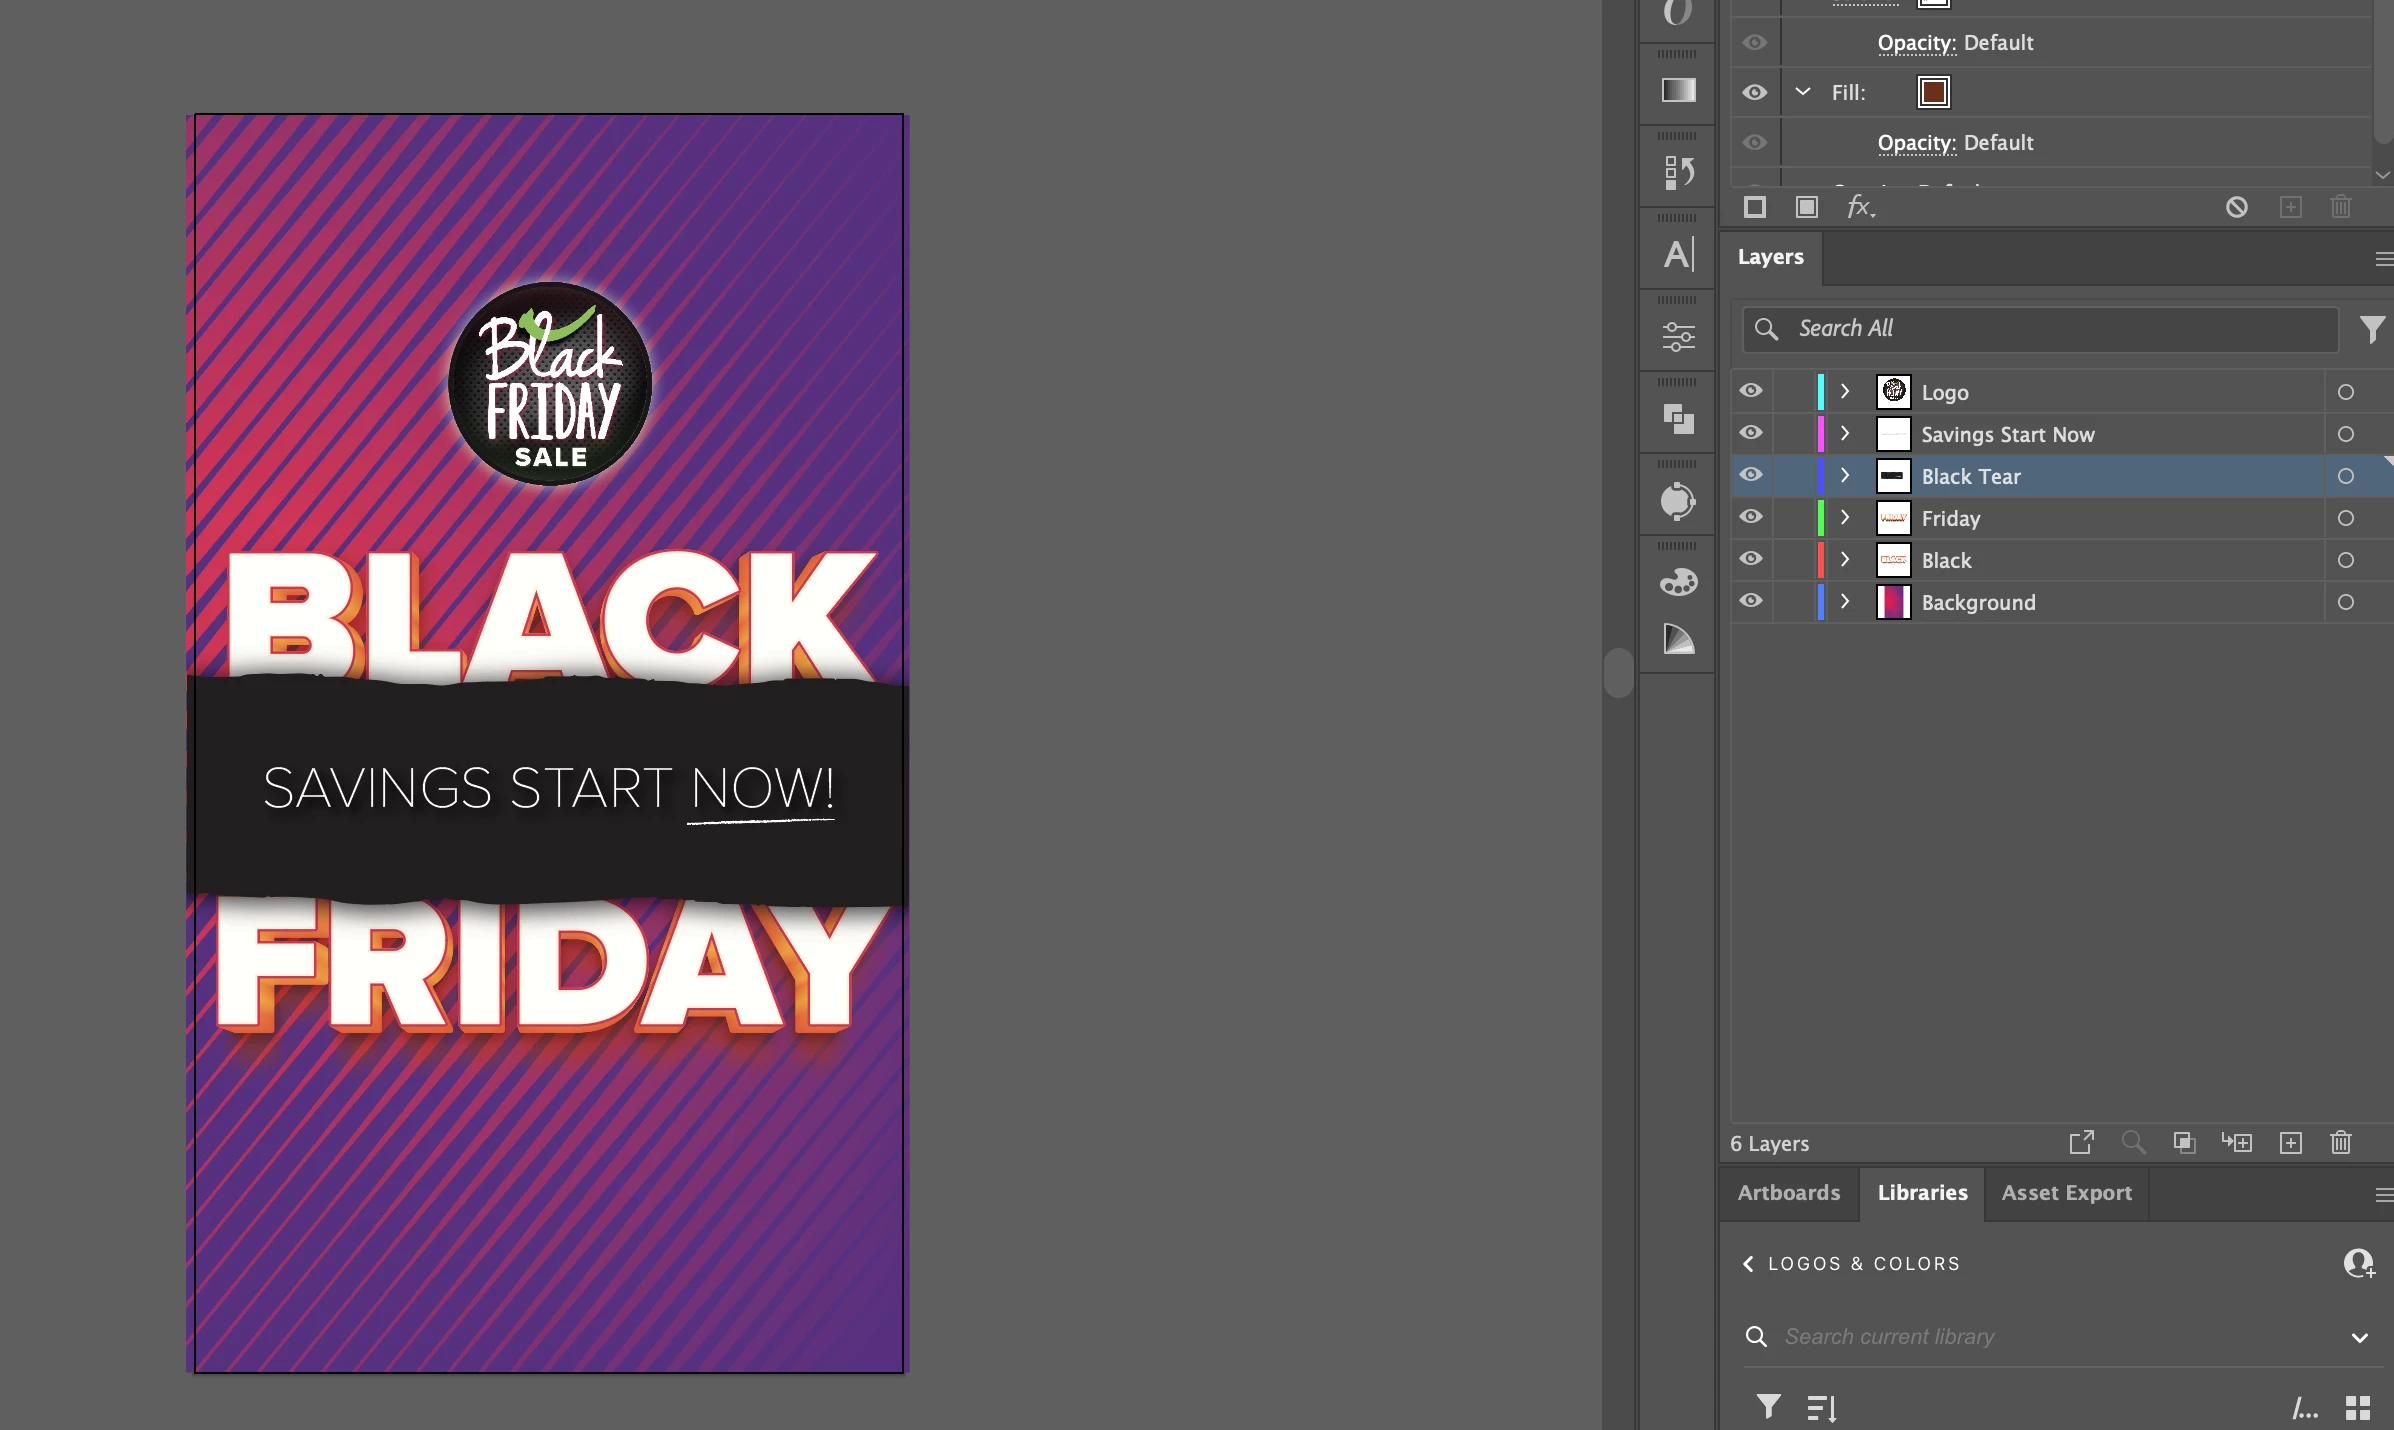Switch to the Artboards tab
Screen dimensions: 2394x1430
pyautogui.click(x=1788, y=1193)
